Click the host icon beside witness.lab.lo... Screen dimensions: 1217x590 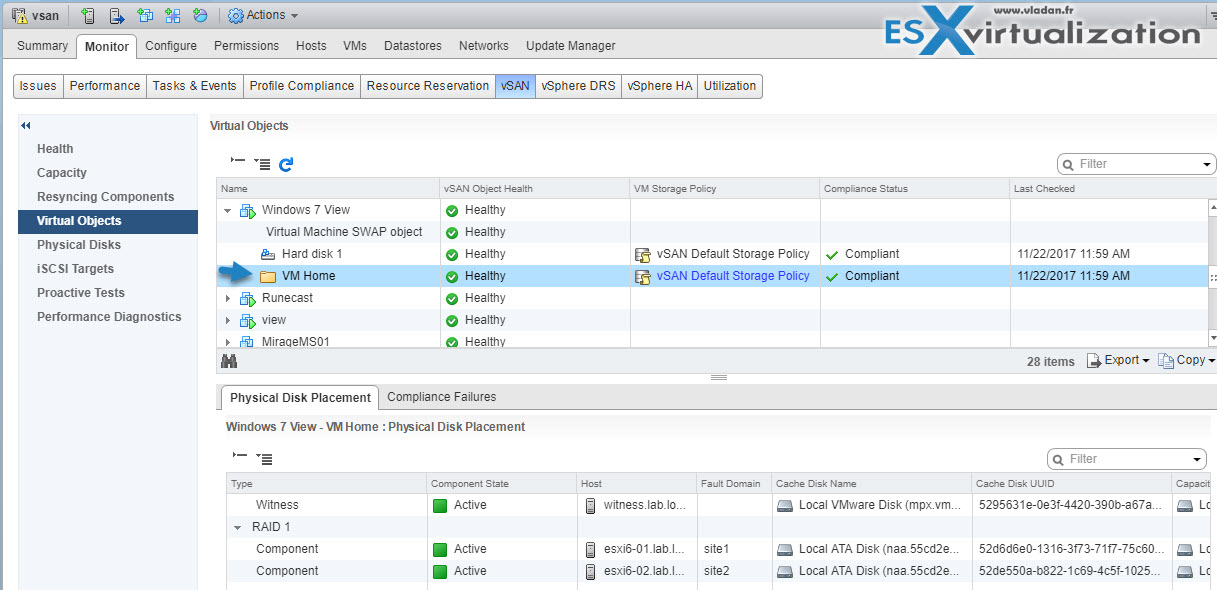[x=590, y=505]
